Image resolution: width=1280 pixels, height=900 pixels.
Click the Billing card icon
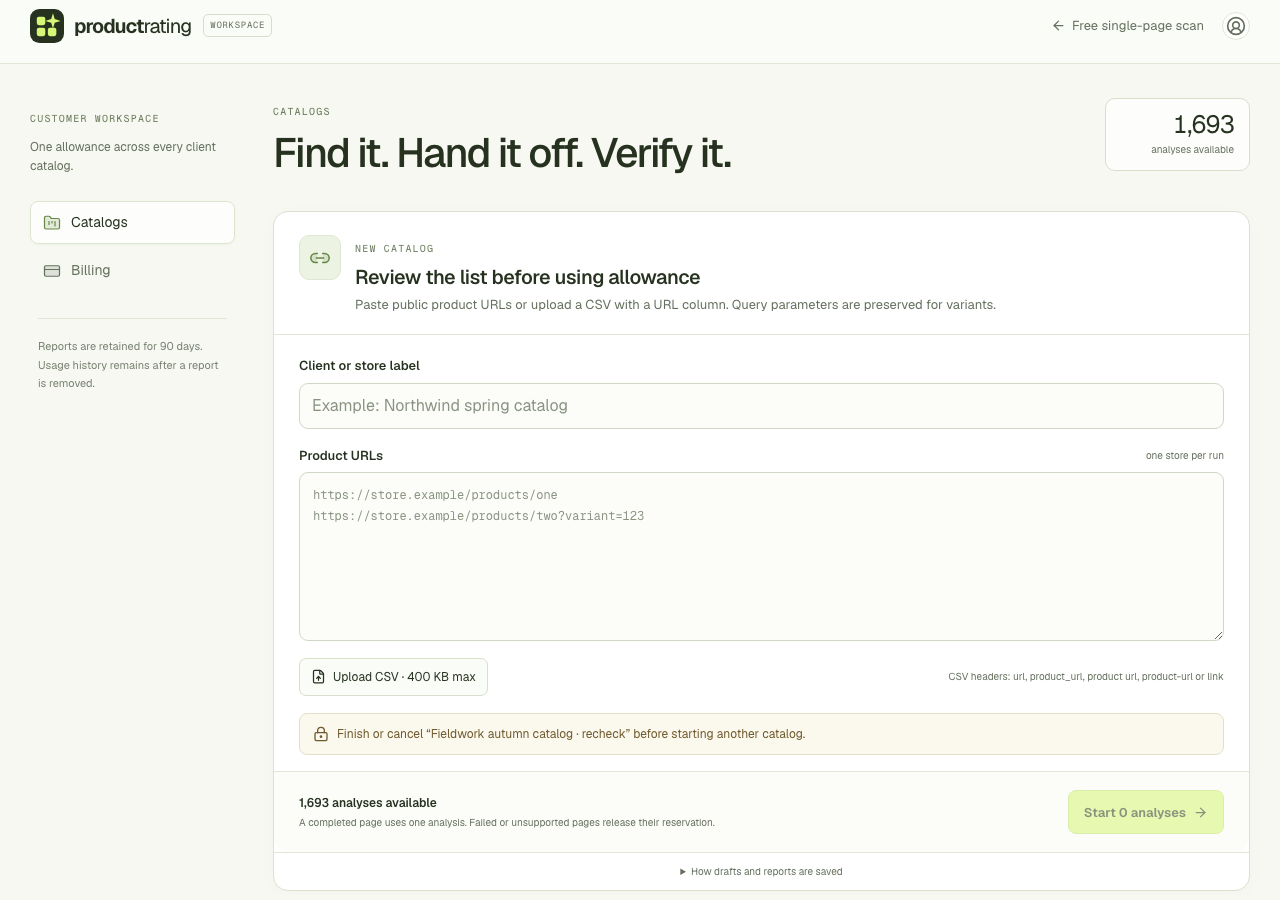tap(52, 271)
